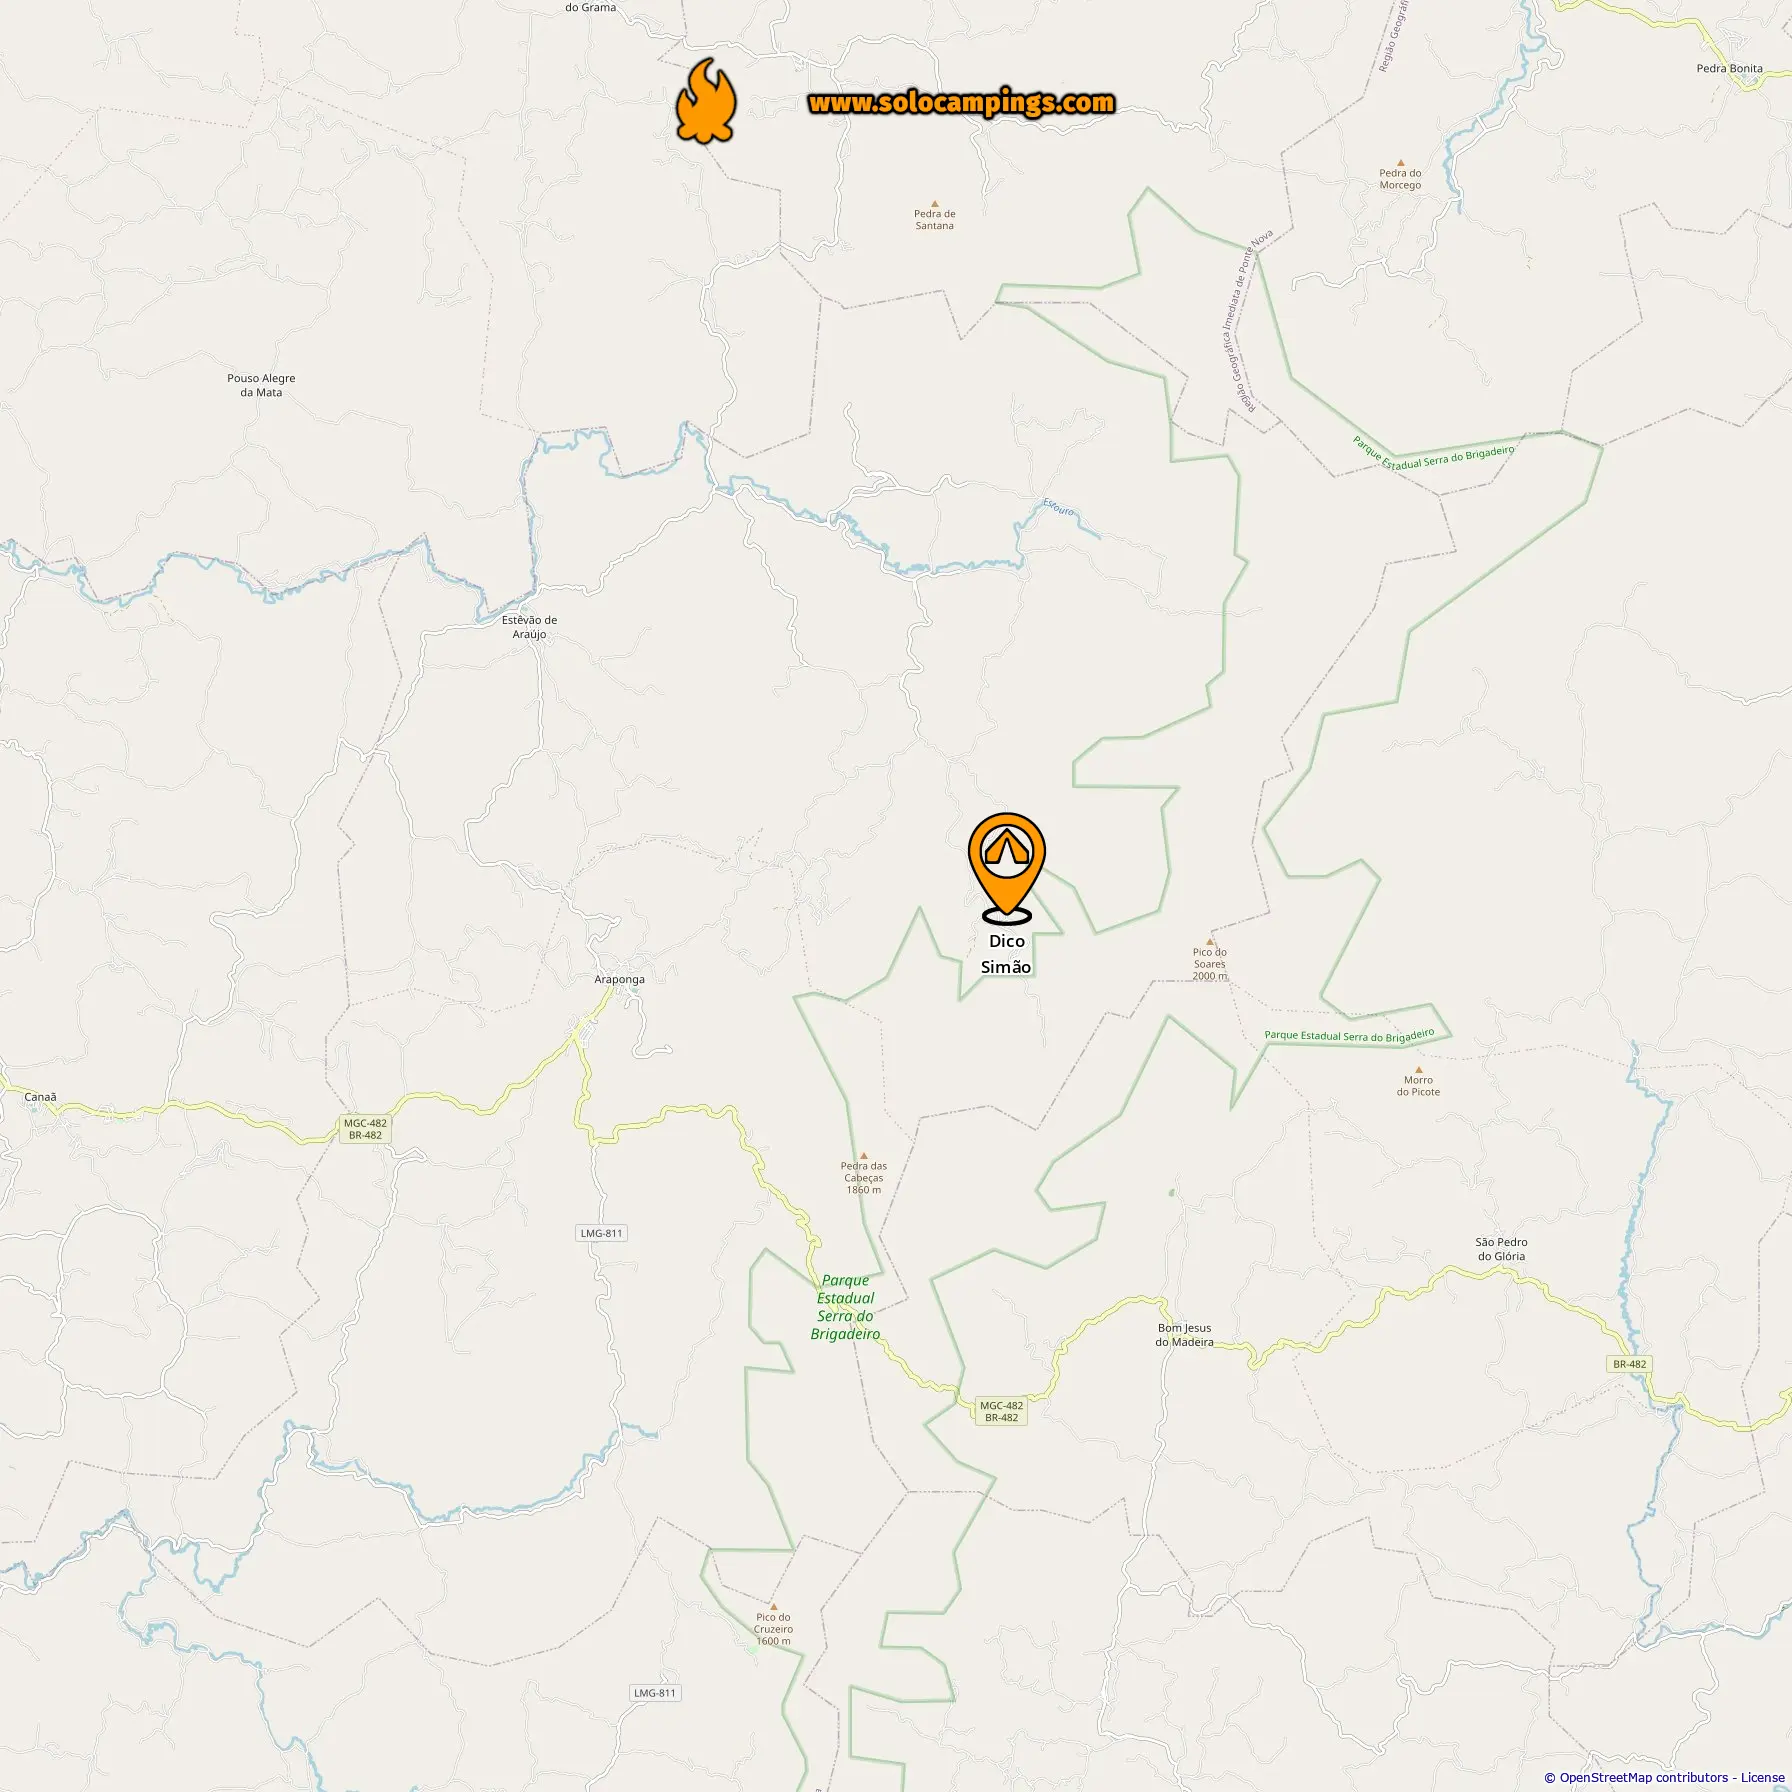Click the Pedra Bonita town label
The width and height of the screenshot is (1792, 1792).
1729,69
